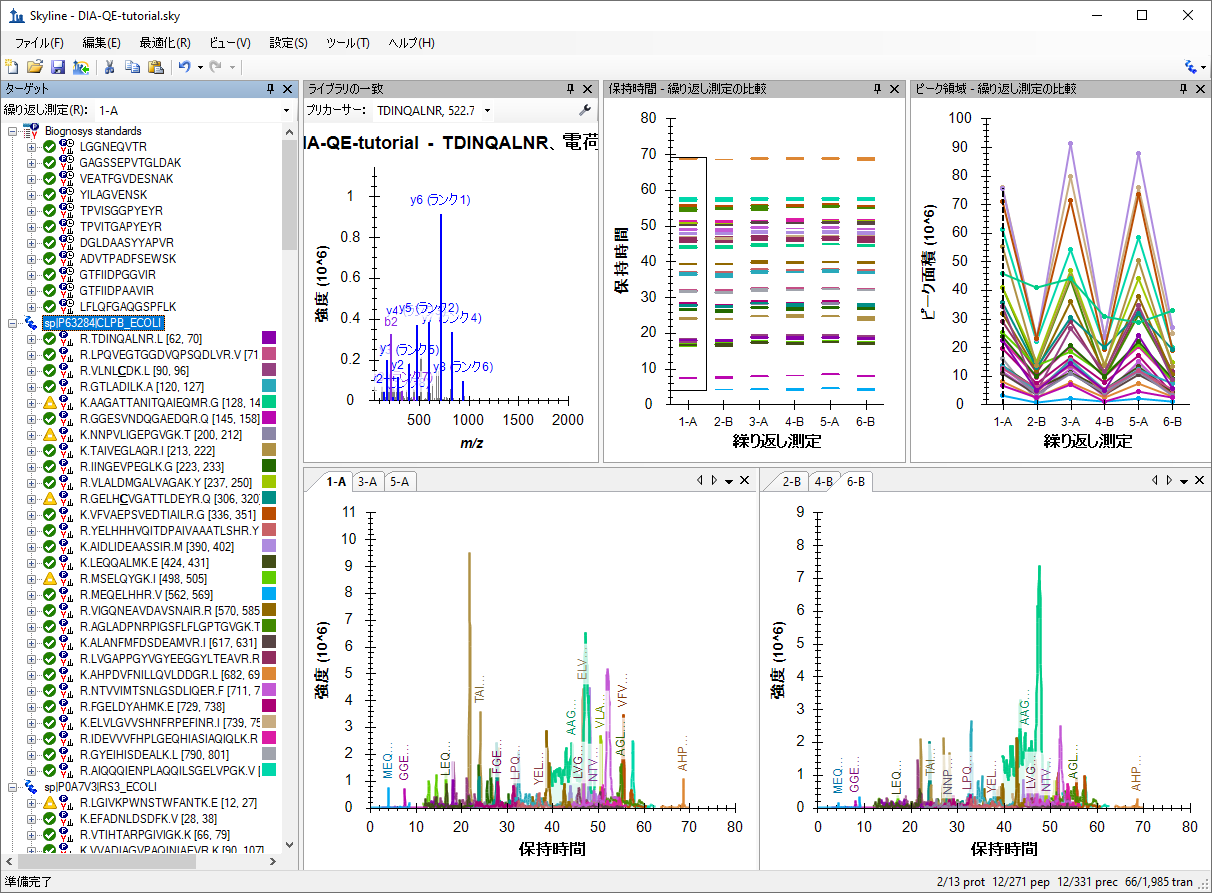Viewport: 1212px width, 893px height.
Task: Click the Cut scissors icon
Action: (109, 67)
